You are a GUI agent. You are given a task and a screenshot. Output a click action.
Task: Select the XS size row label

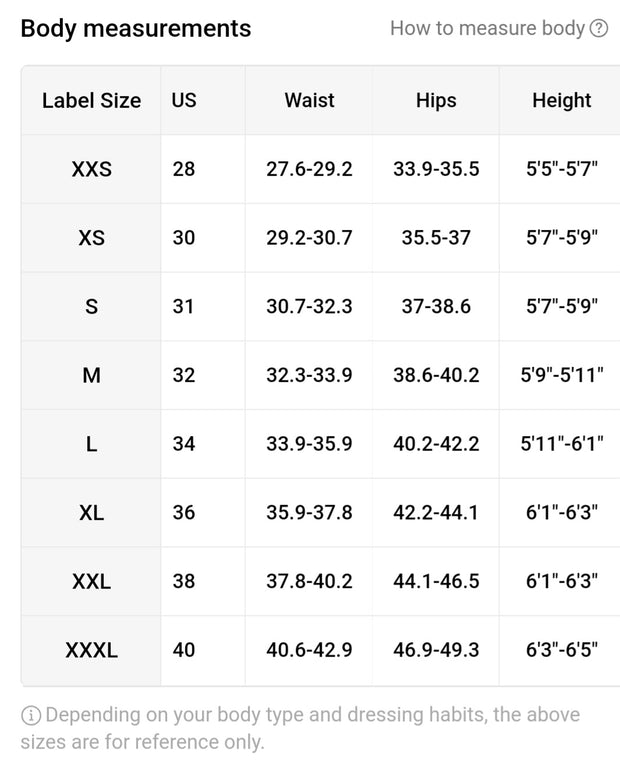(x=91, y=238)
